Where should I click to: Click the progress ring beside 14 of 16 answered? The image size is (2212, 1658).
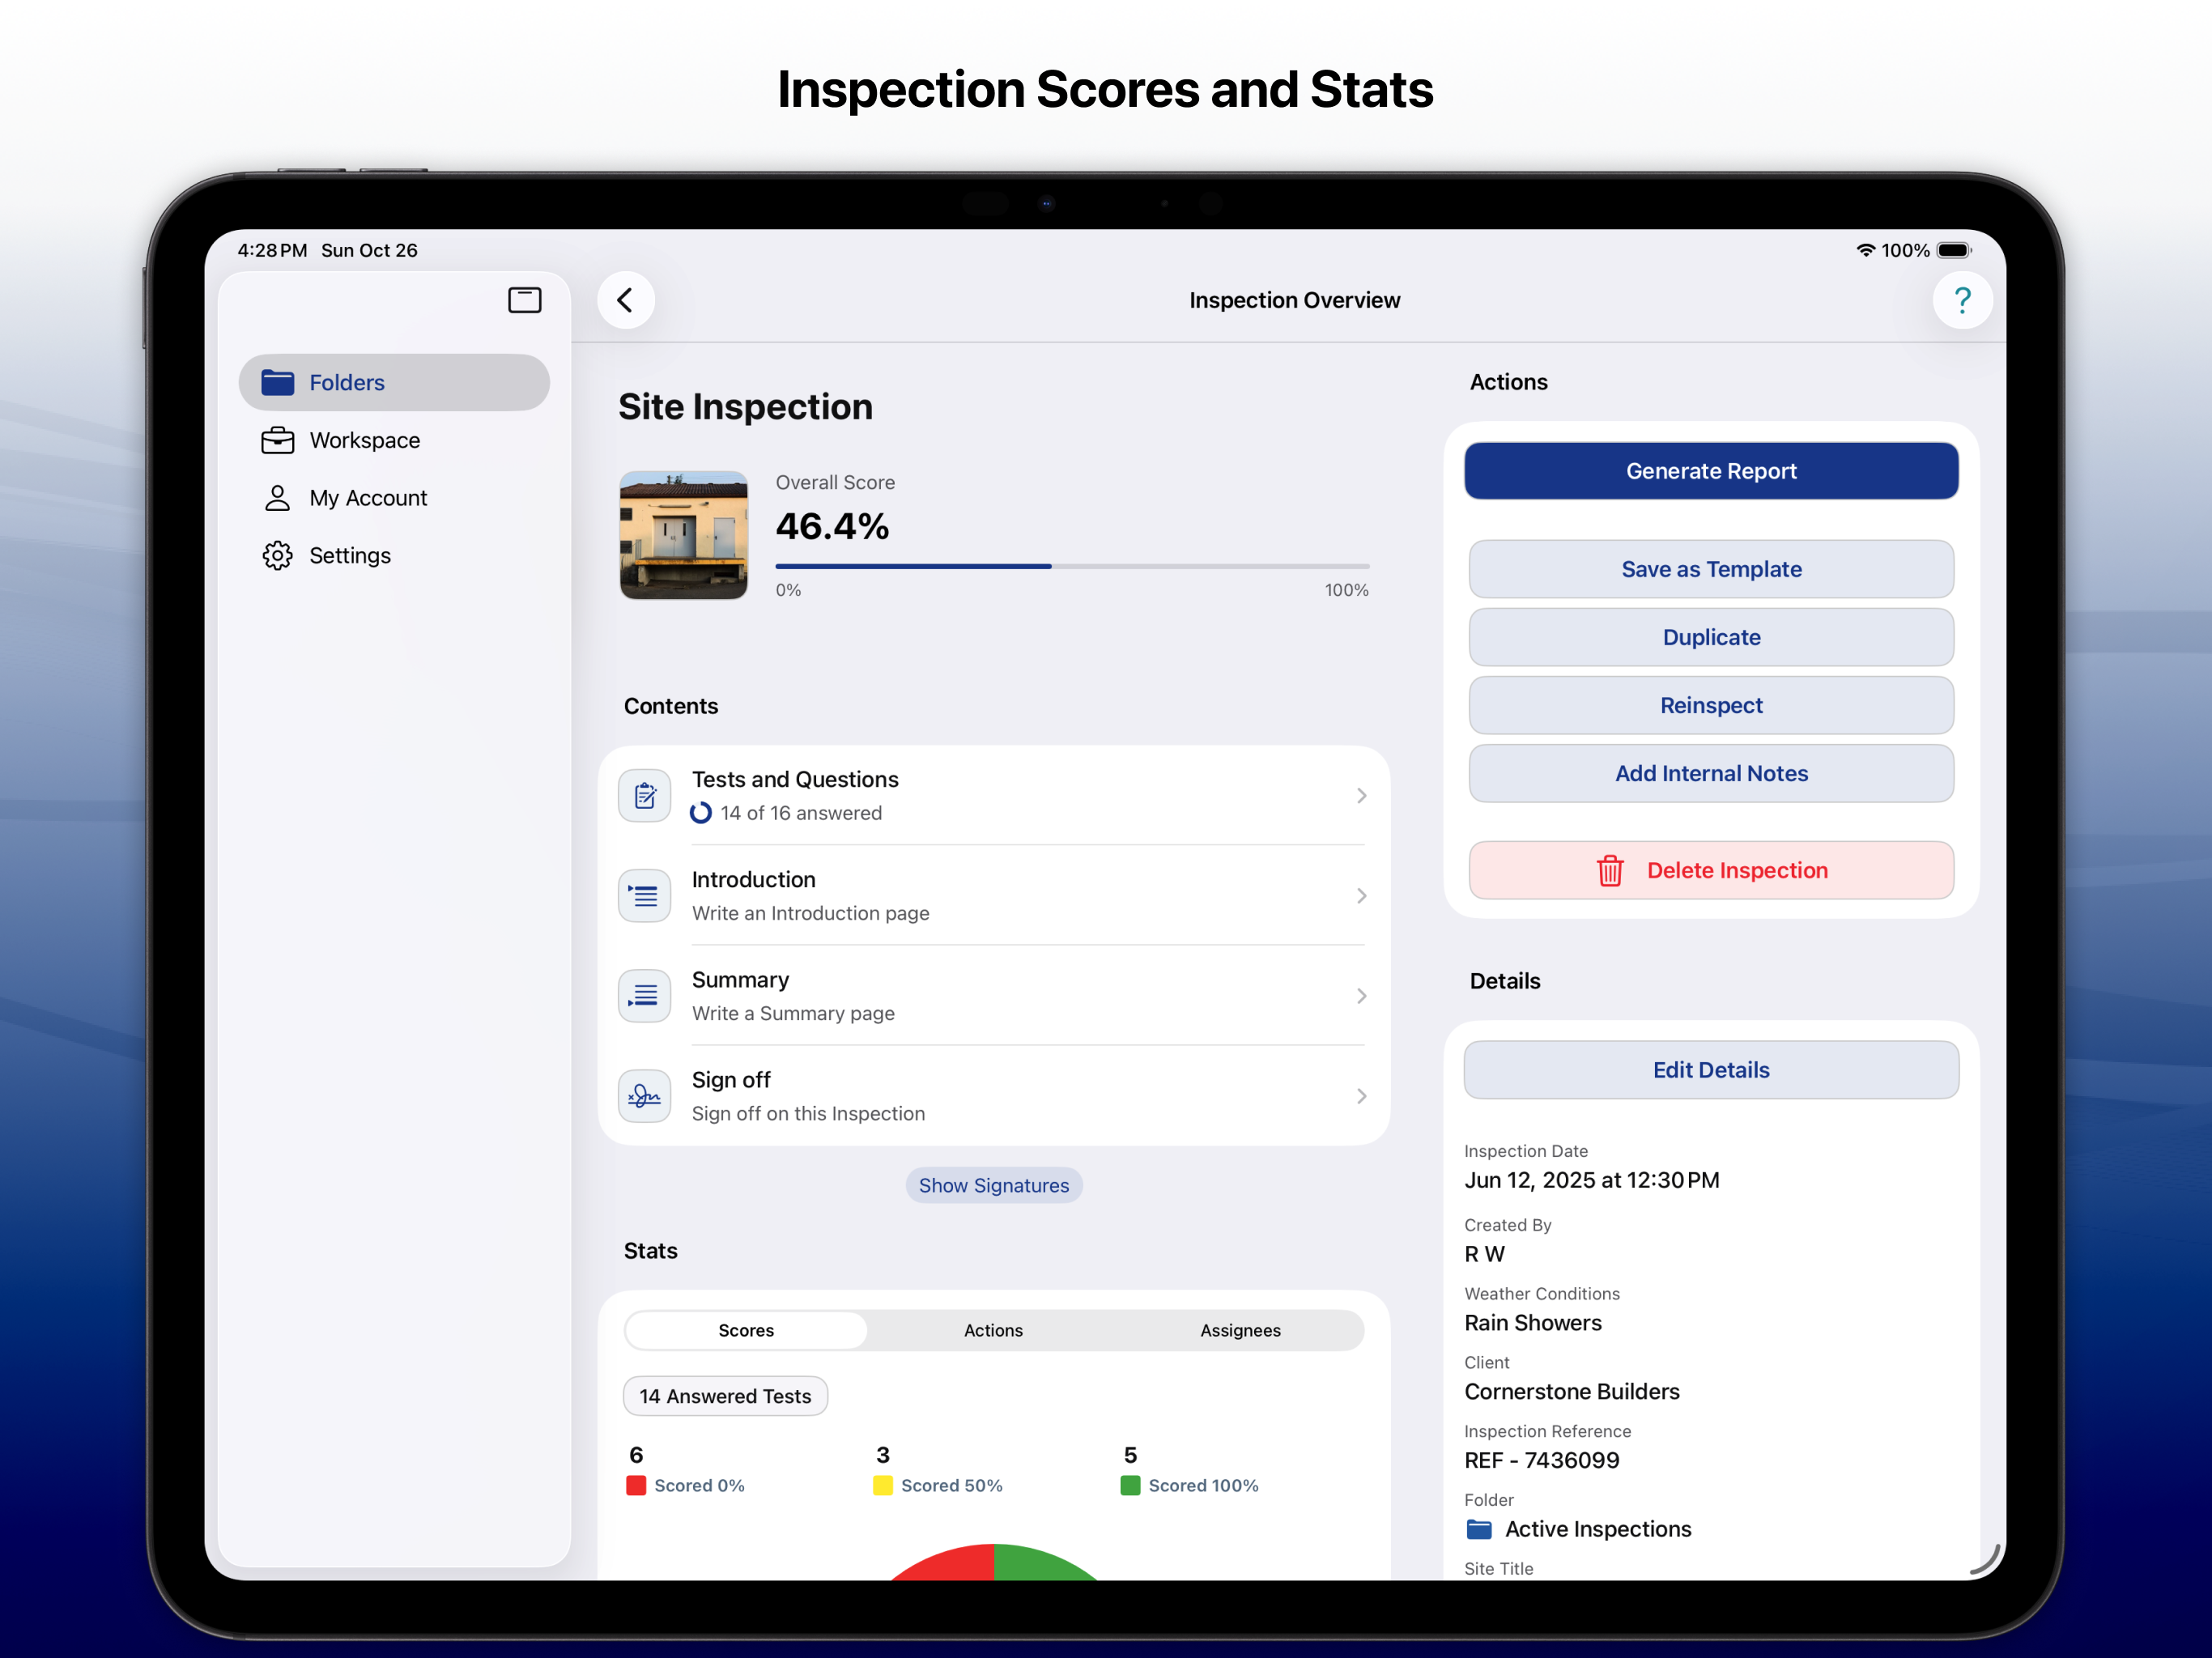[701, 813]
